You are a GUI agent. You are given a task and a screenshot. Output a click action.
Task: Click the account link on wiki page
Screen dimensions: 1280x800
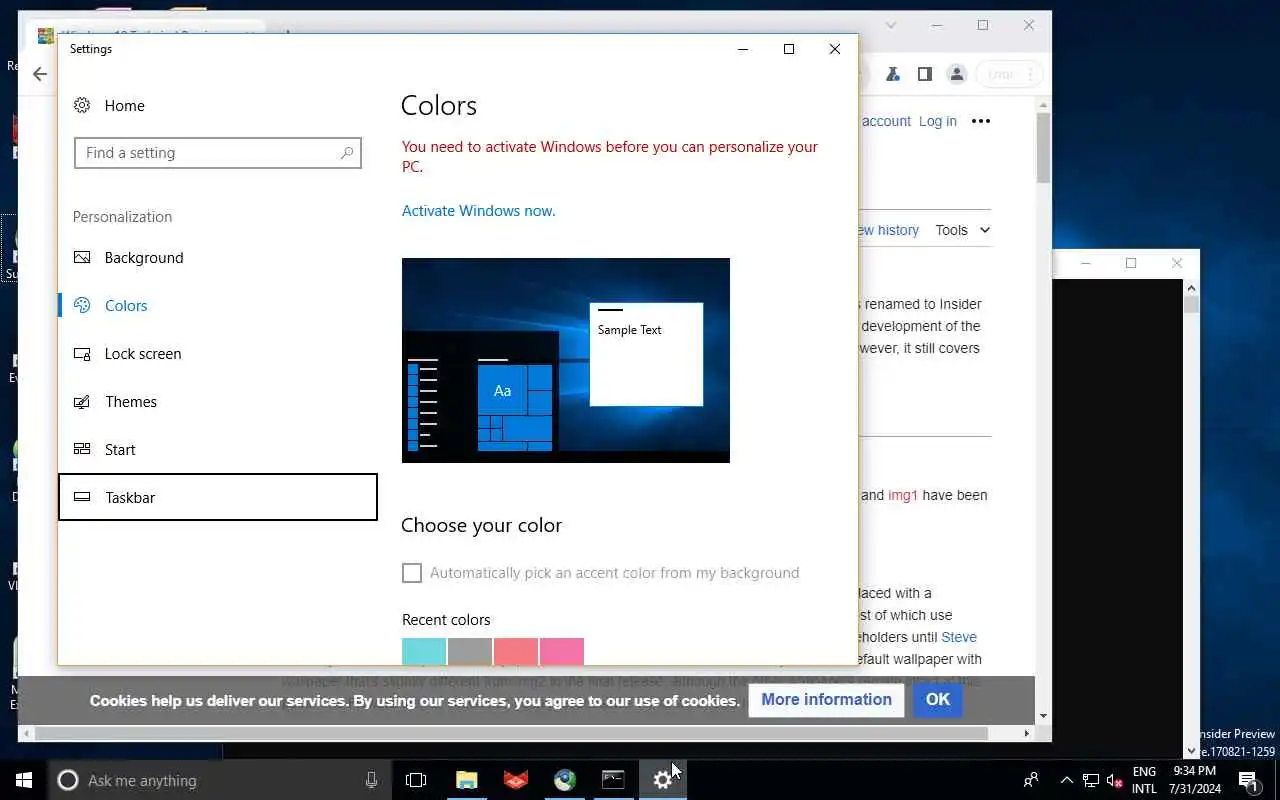click(x=886, y=121)
